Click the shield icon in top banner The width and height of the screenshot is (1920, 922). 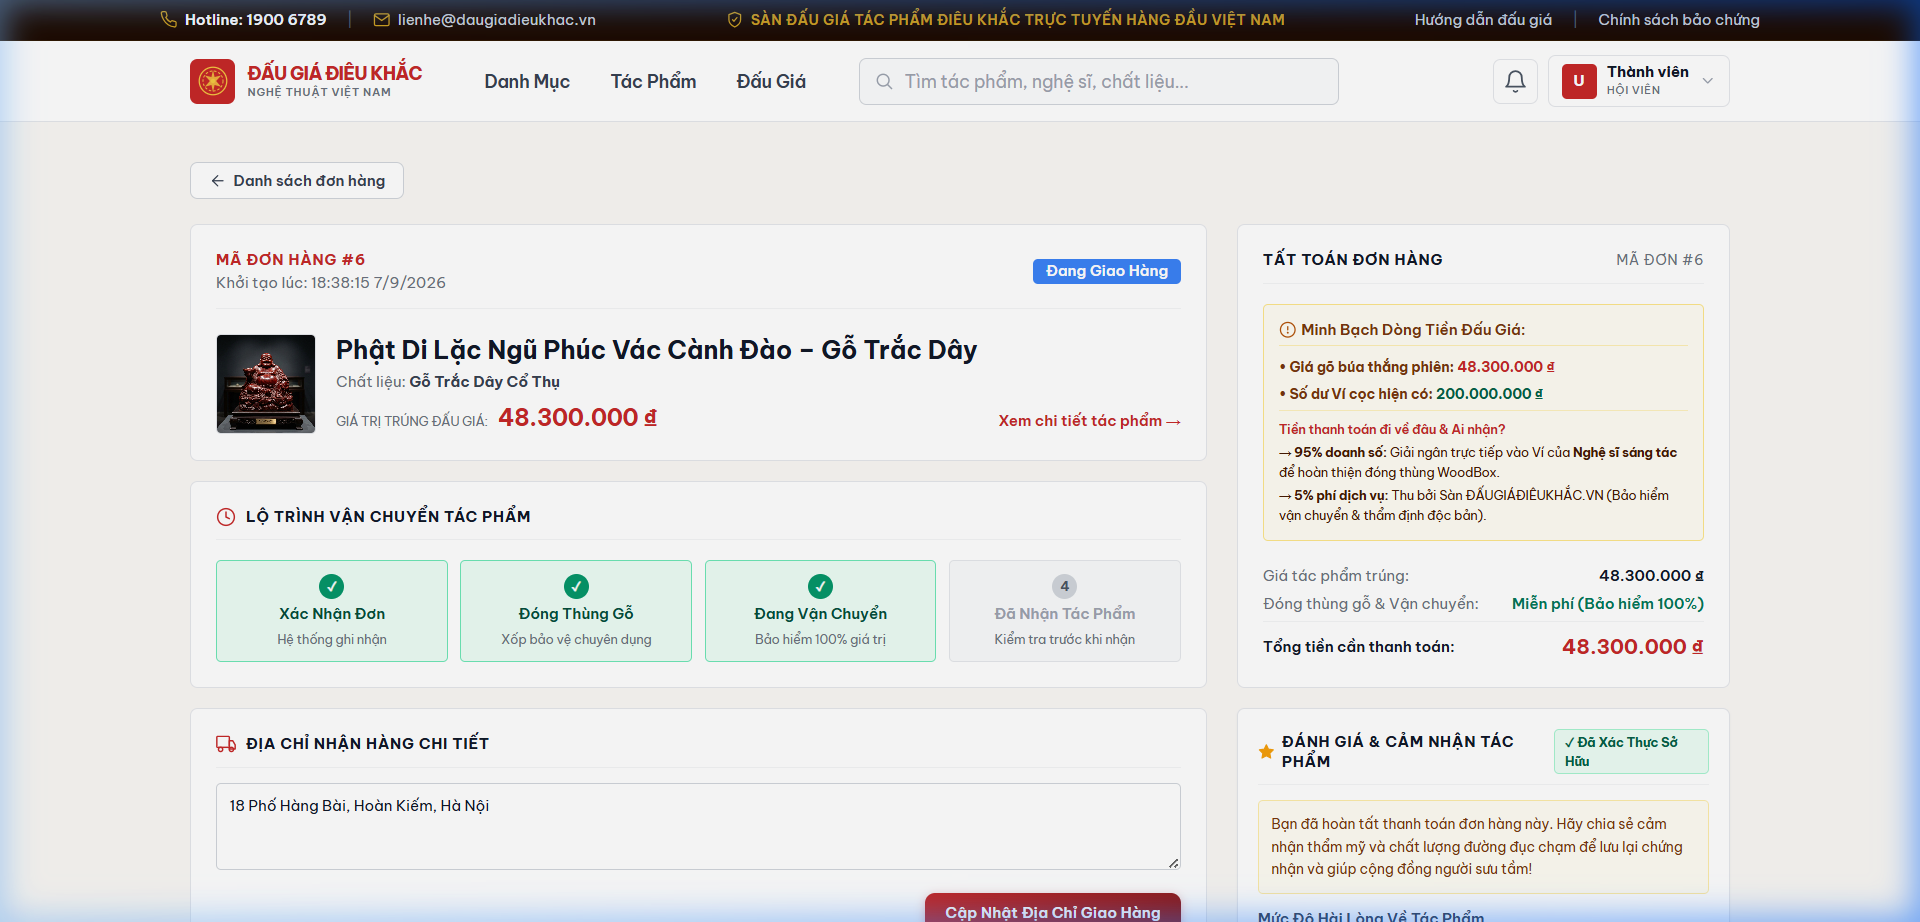click(x=734, y=20)
